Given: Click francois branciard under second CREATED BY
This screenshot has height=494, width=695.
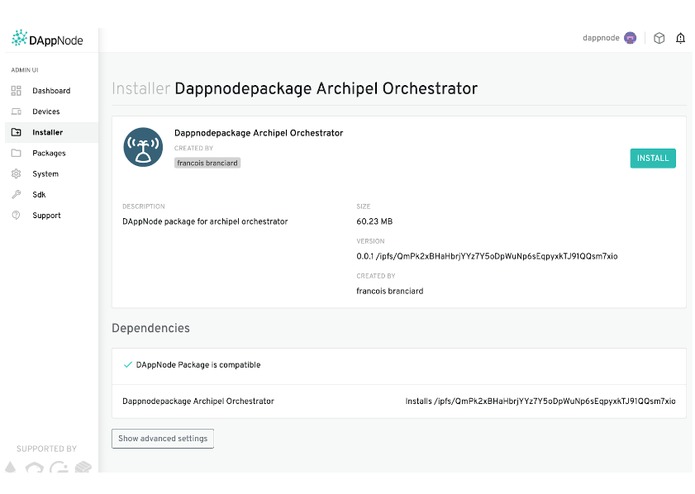Looking at the screenshot, I should (x=390, y=291).
